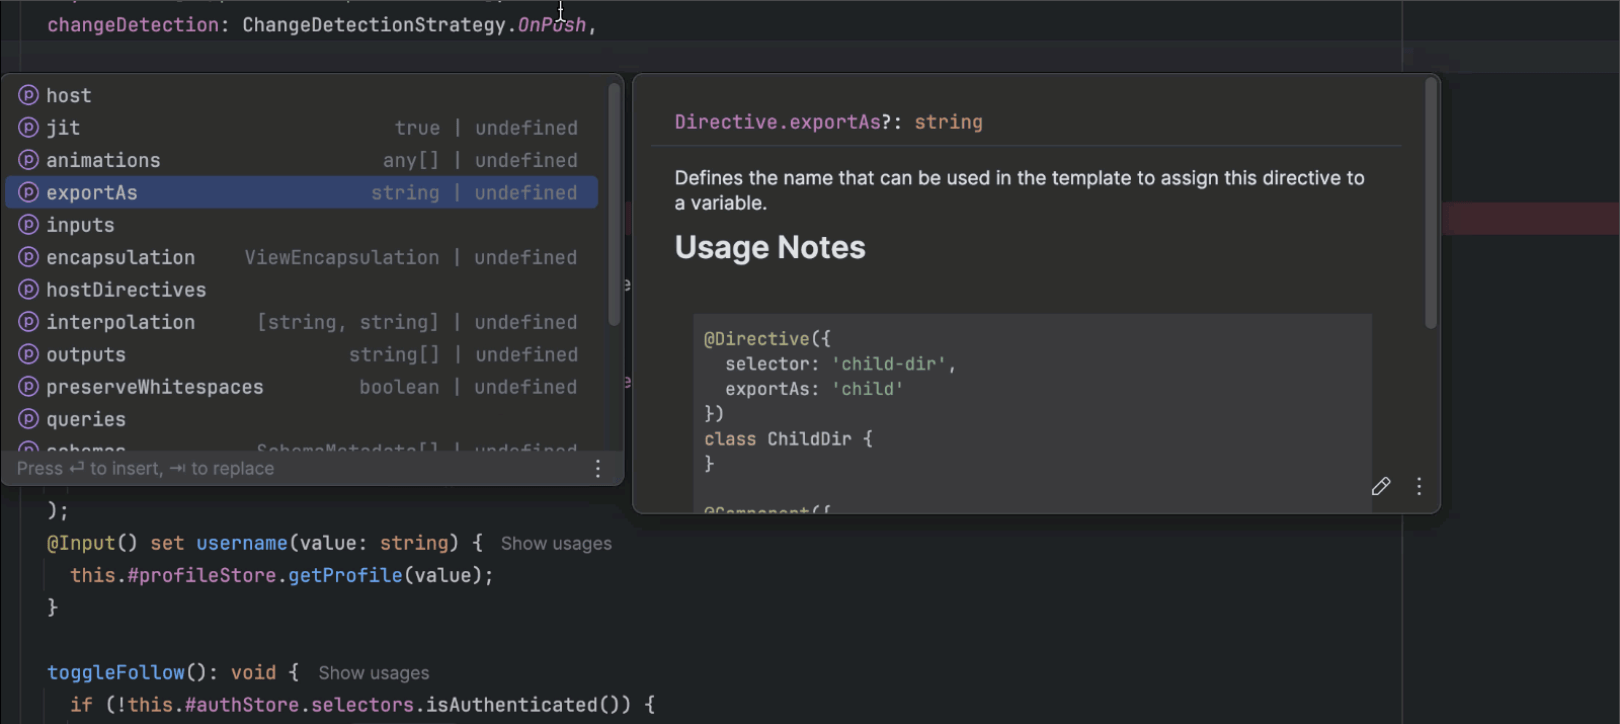The image size is (1620, 724).
Task: Choose encapsulation from the completion list
Action: (x=120, y=258)
